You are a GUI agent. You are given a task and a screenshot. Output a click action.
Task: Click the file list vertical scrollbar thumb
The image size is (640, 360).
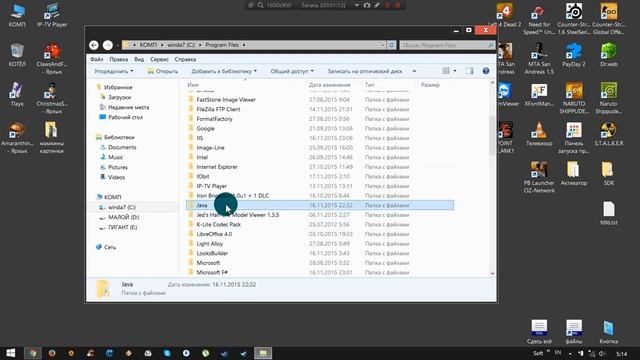[492, 135]
